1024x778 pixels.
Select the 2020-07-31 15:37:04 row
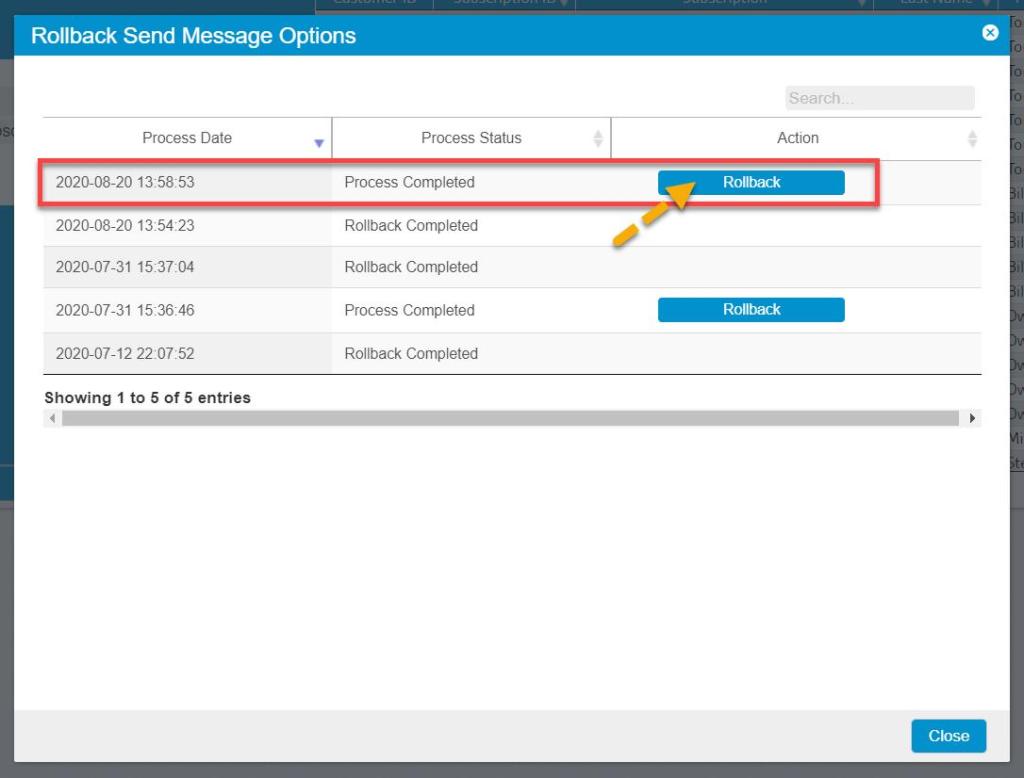pos(125,267)
